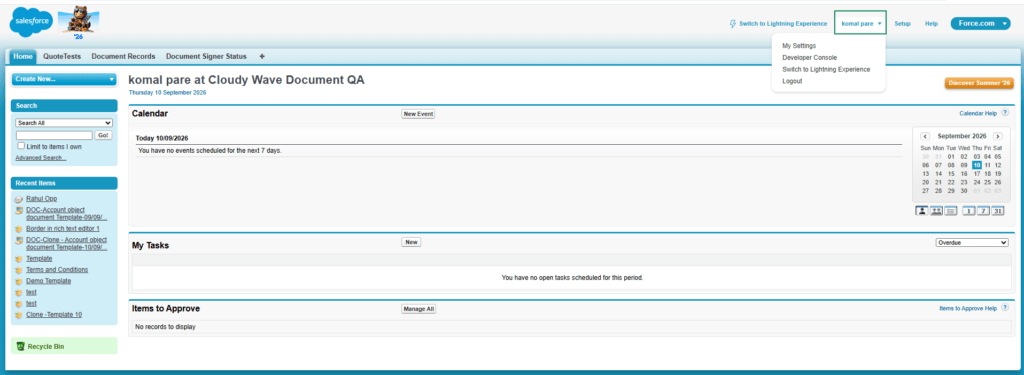The width and height of the screenshot is (1024, 375).
Task: Click the lightning bolt icon by Switch to Lightning
Action: point(733,24)
